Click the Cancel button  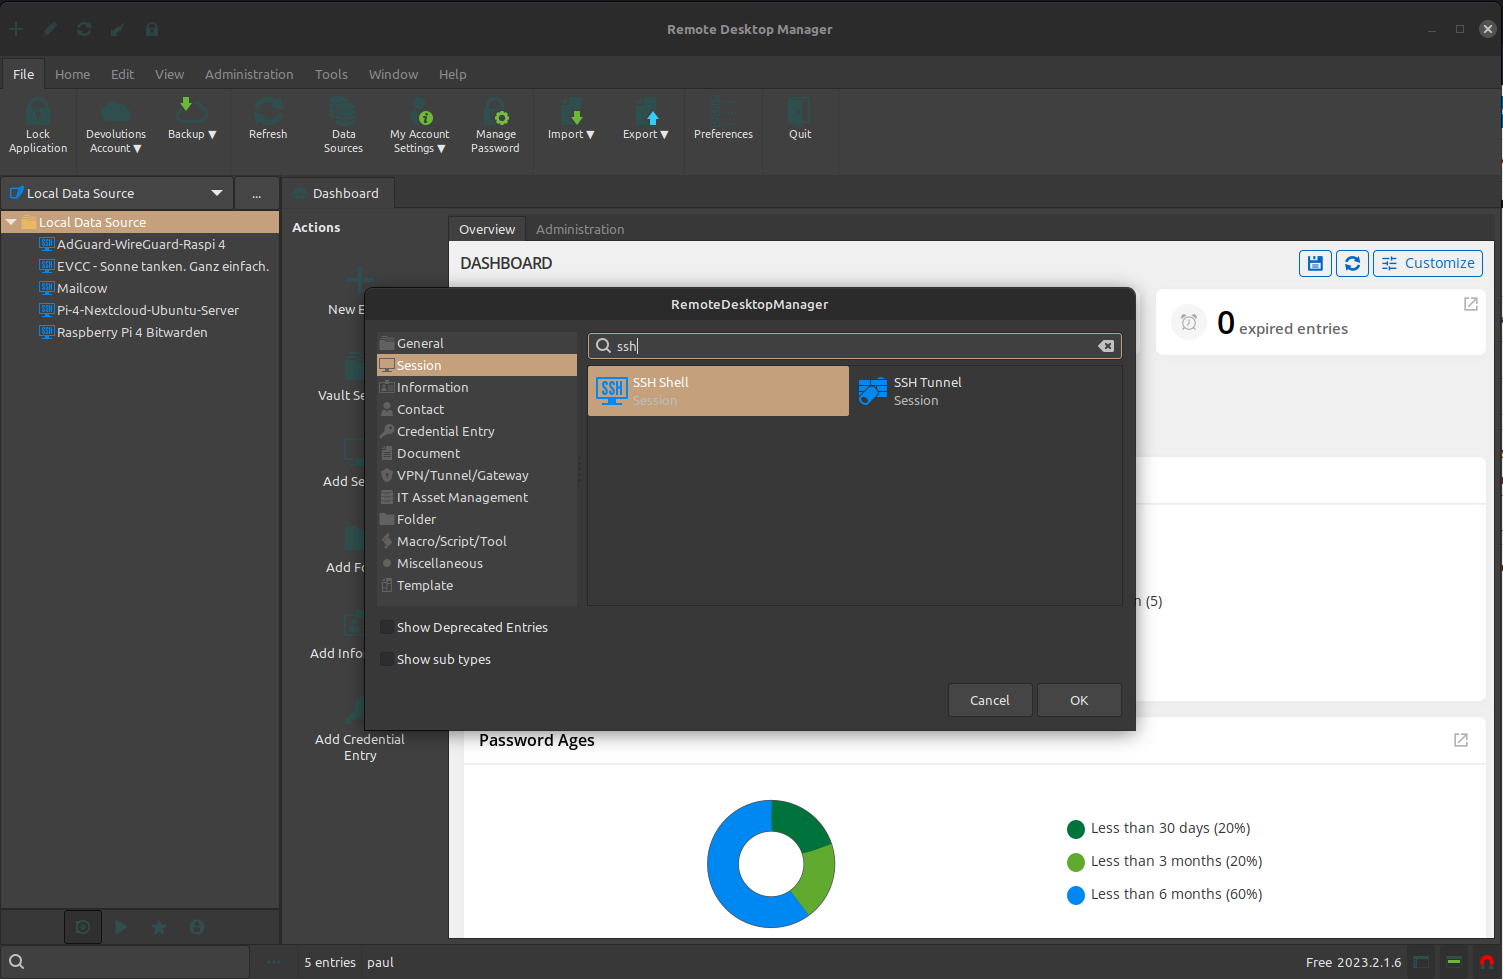click(x=989, y=700)
